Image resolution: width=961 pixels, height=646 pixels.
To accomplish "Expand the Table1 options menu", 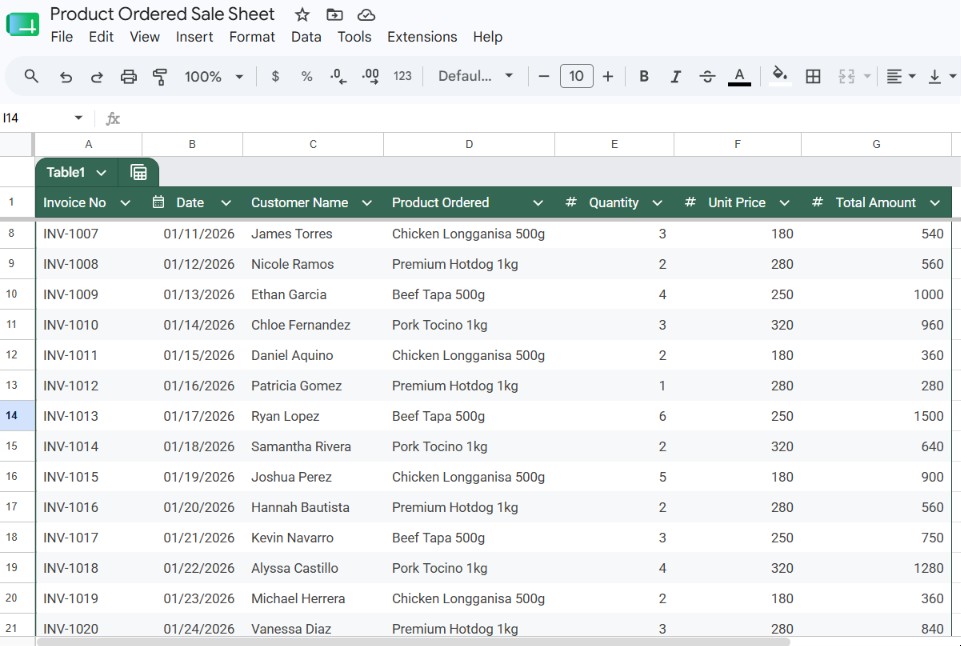I will (101, 173).
